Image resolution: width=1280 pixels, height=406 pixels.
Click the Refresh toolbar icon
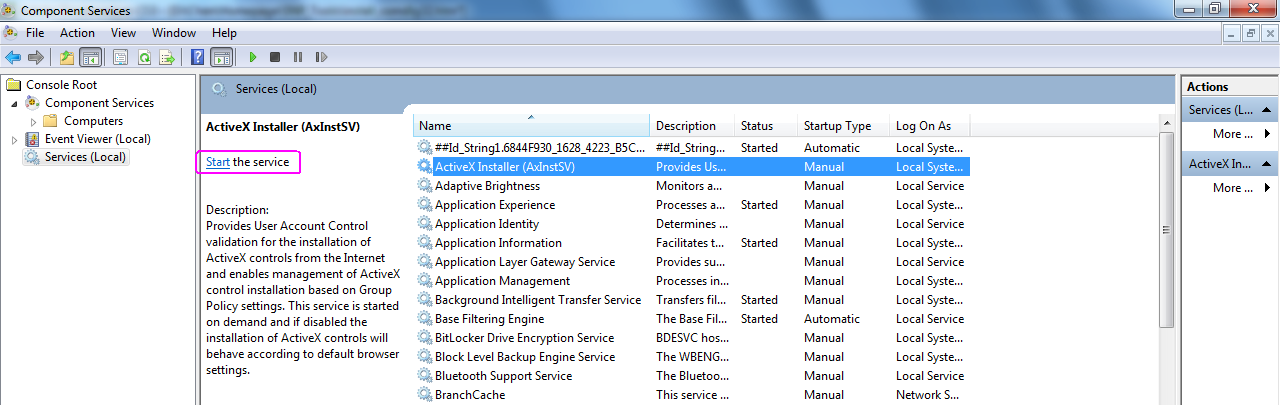click(144, 58)
